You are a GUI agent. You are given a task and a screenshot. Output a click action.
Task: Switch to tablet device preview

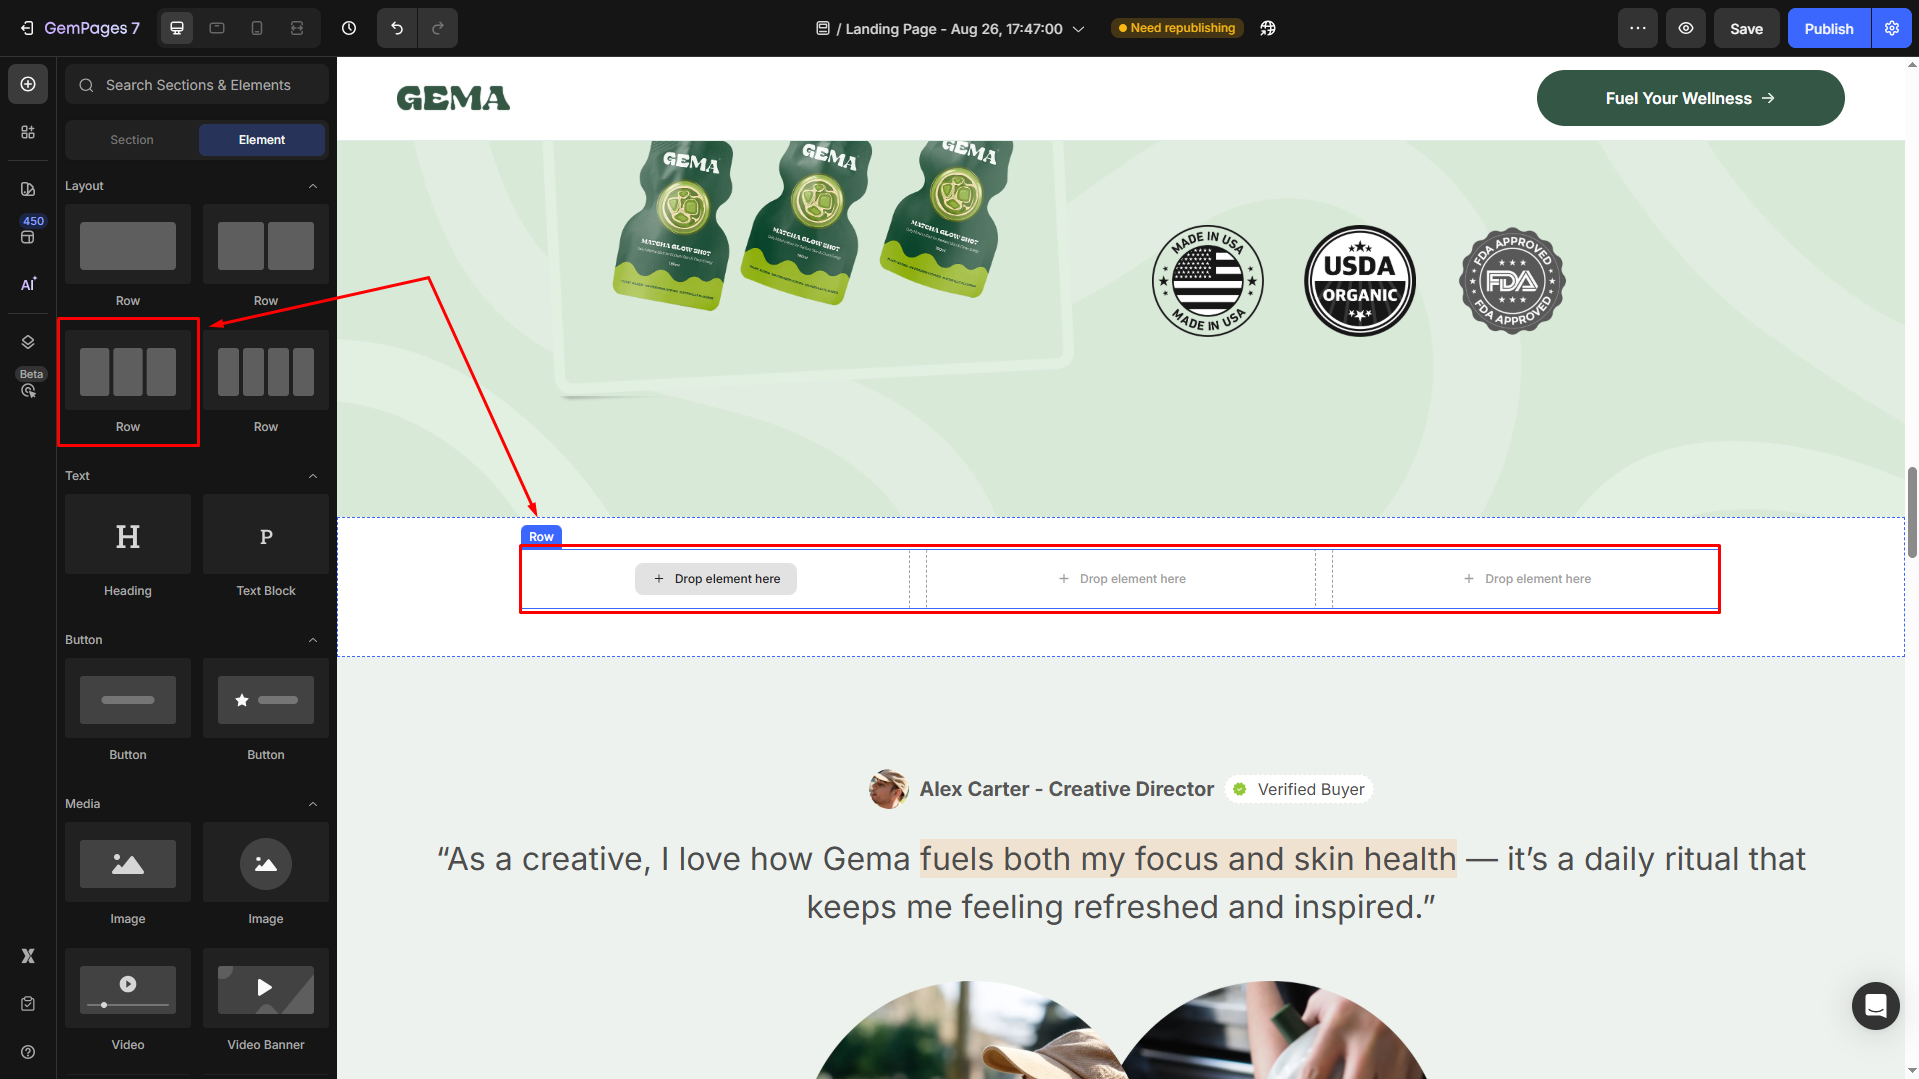[x=217, y=28]
